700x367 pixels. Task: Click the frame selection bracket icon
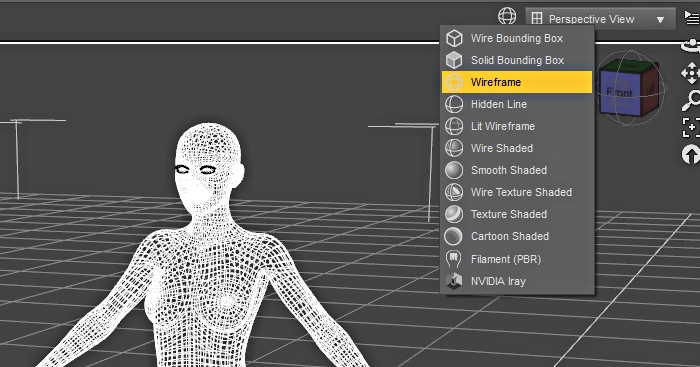pyautogui.click(x=691, y=127)
